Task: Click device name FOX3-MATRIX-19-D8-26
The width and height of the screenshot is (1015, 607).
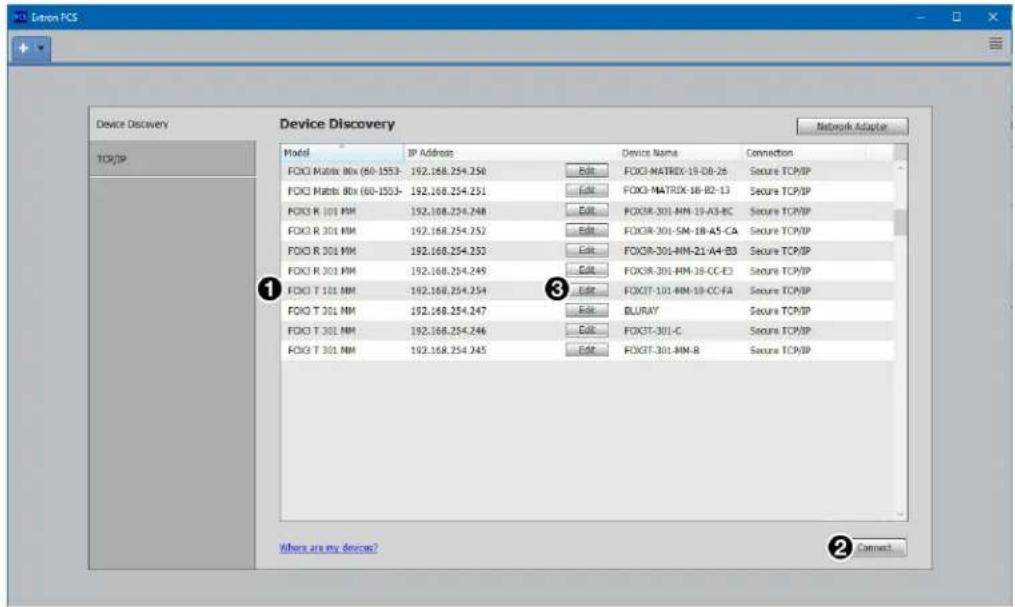Action: pos(675,171)
